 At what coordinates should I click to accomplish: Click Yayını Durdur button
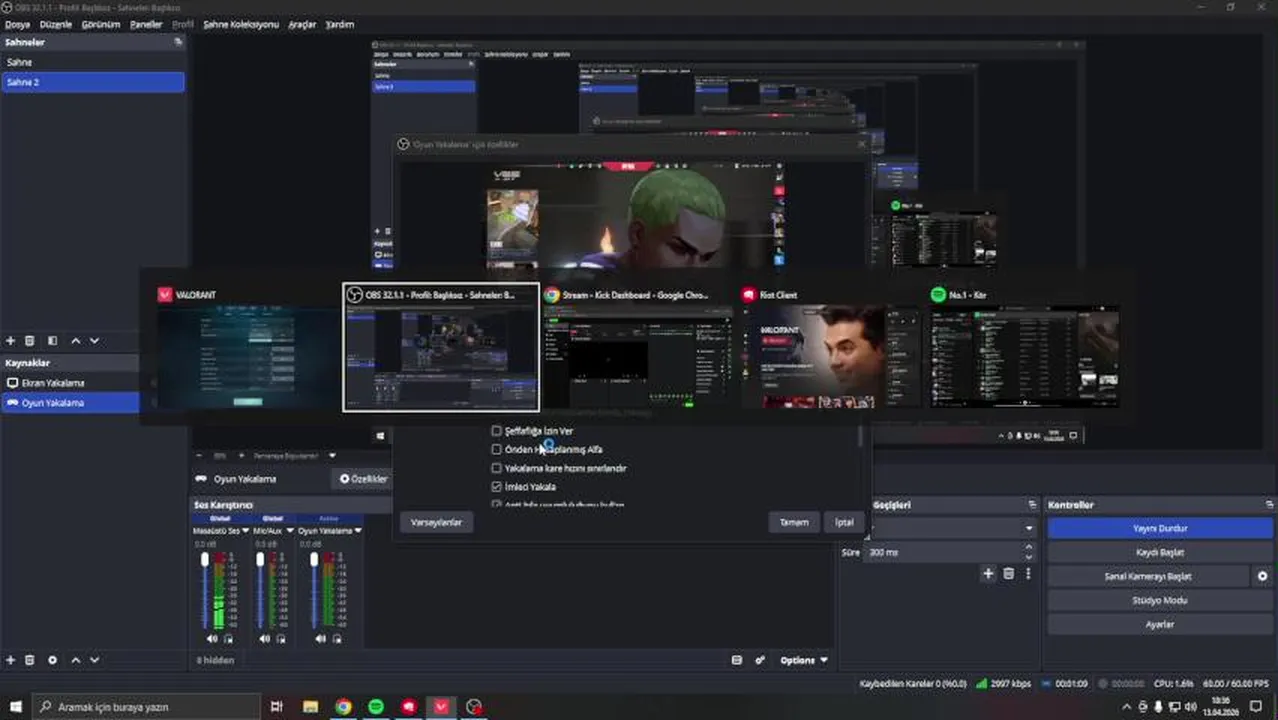click(1160, 528)
